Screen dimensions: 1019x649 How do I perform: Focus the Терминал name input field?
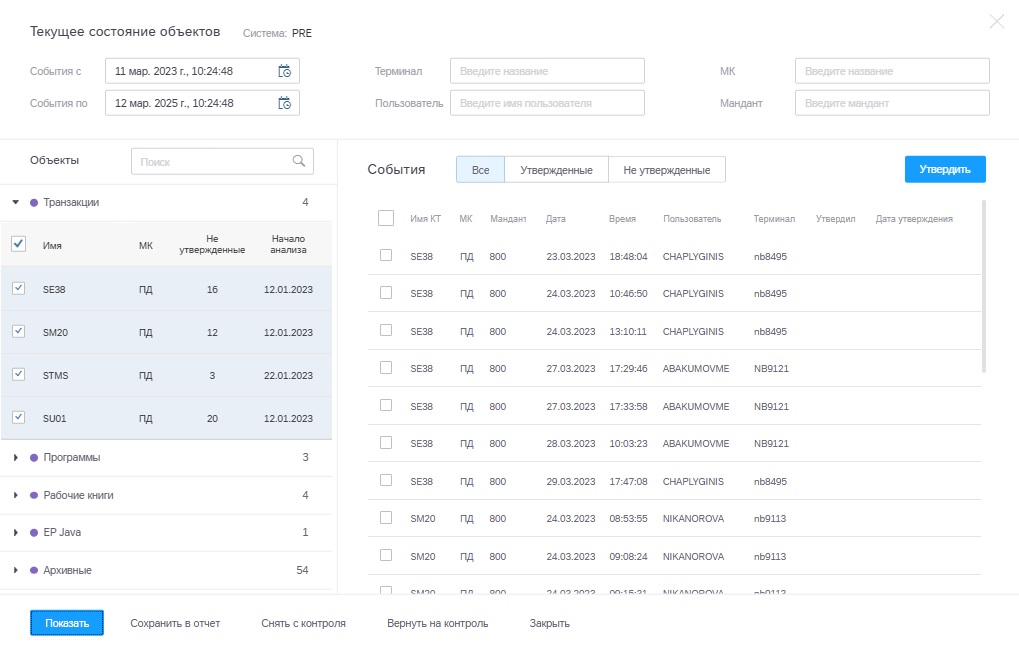tap(547, 71)
